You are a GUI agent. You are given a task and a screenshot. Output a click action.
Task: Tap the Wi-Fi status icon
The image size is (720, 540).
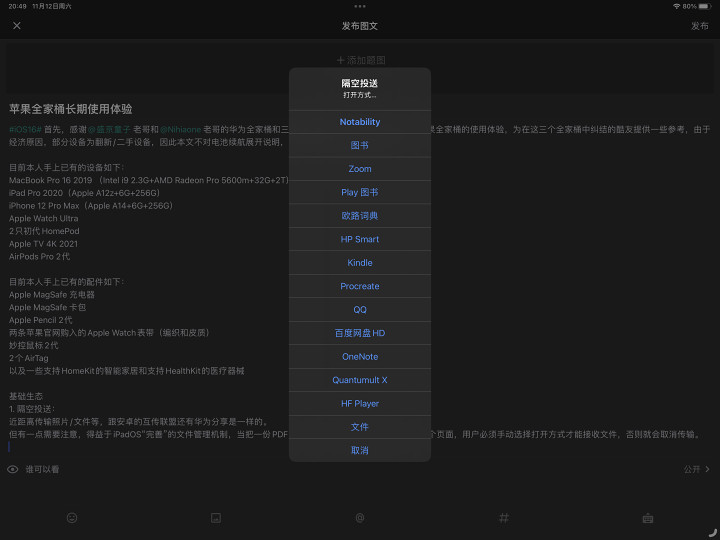tap(676, 6)
